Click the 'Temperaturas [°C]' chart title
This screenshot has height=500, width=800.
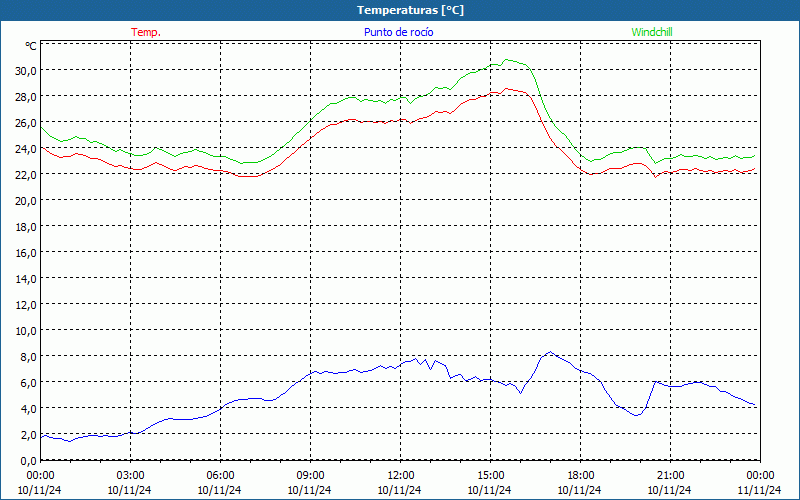pos(410,10)
